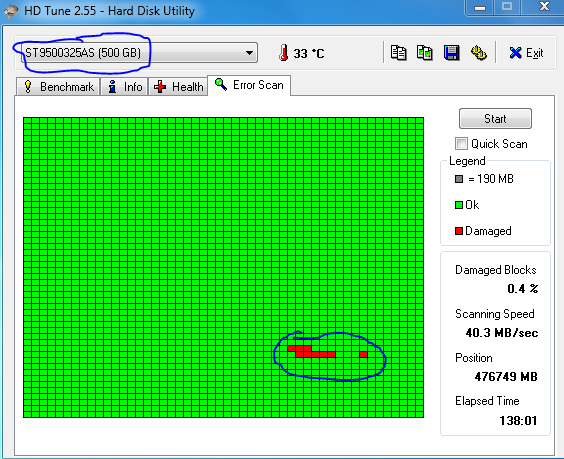Click the green Ok legend swatch
Viewport: 564px width, 459px height.
click(459, 205)
